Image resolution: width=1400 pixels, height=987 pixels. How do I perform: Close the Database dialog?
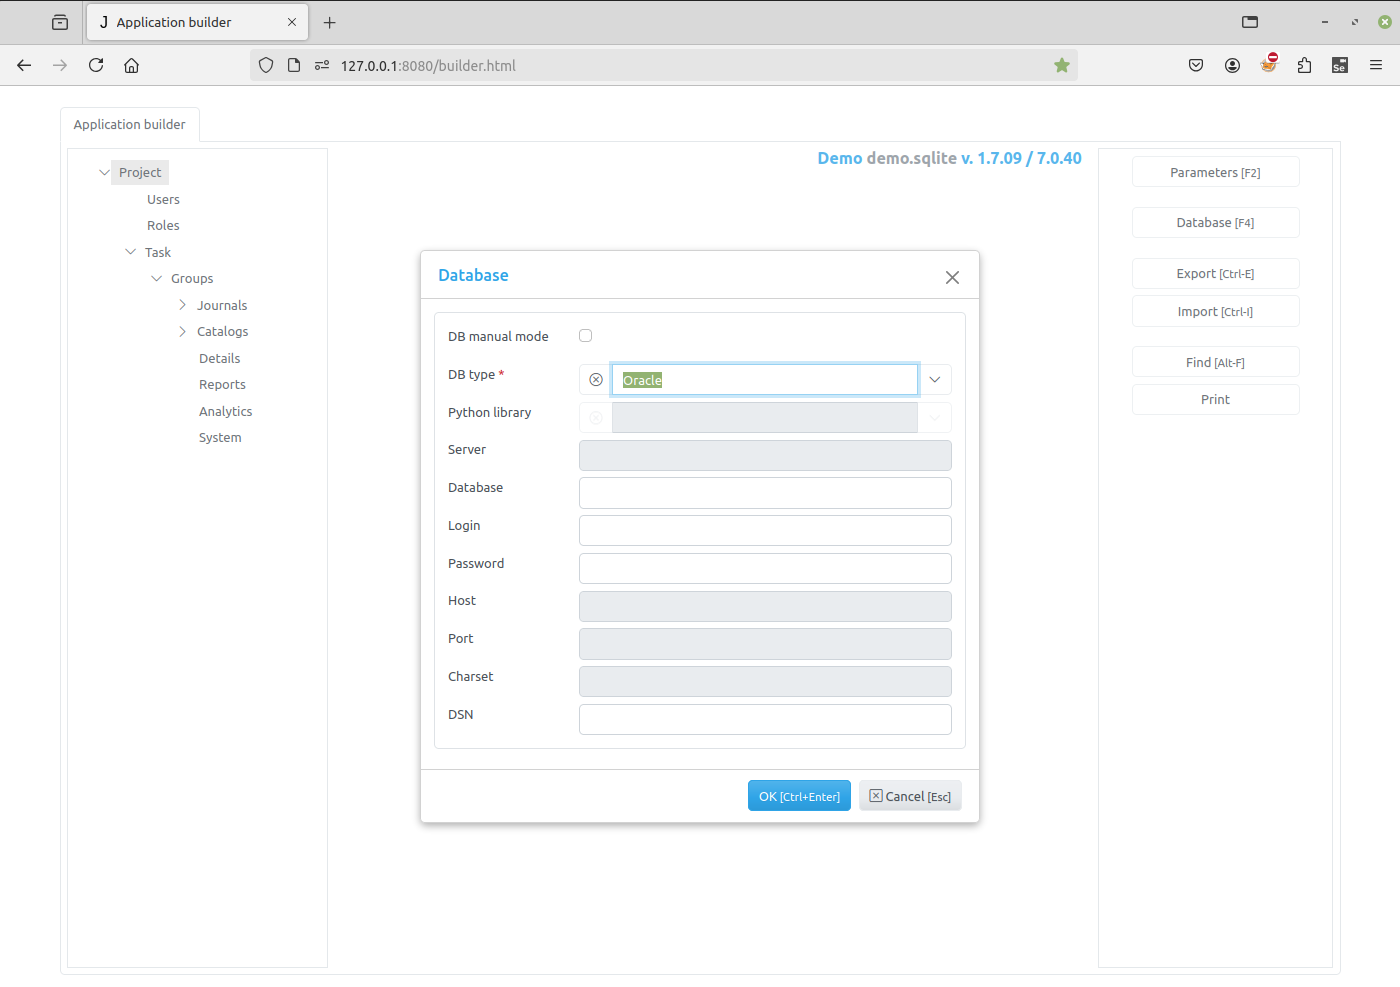point(952,277)
